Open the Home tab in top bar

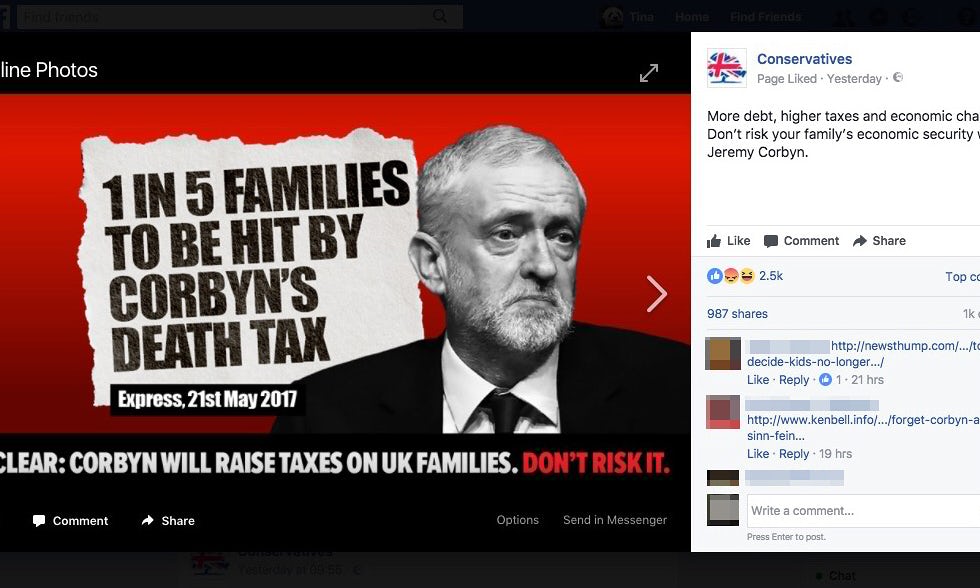point(692,17)
